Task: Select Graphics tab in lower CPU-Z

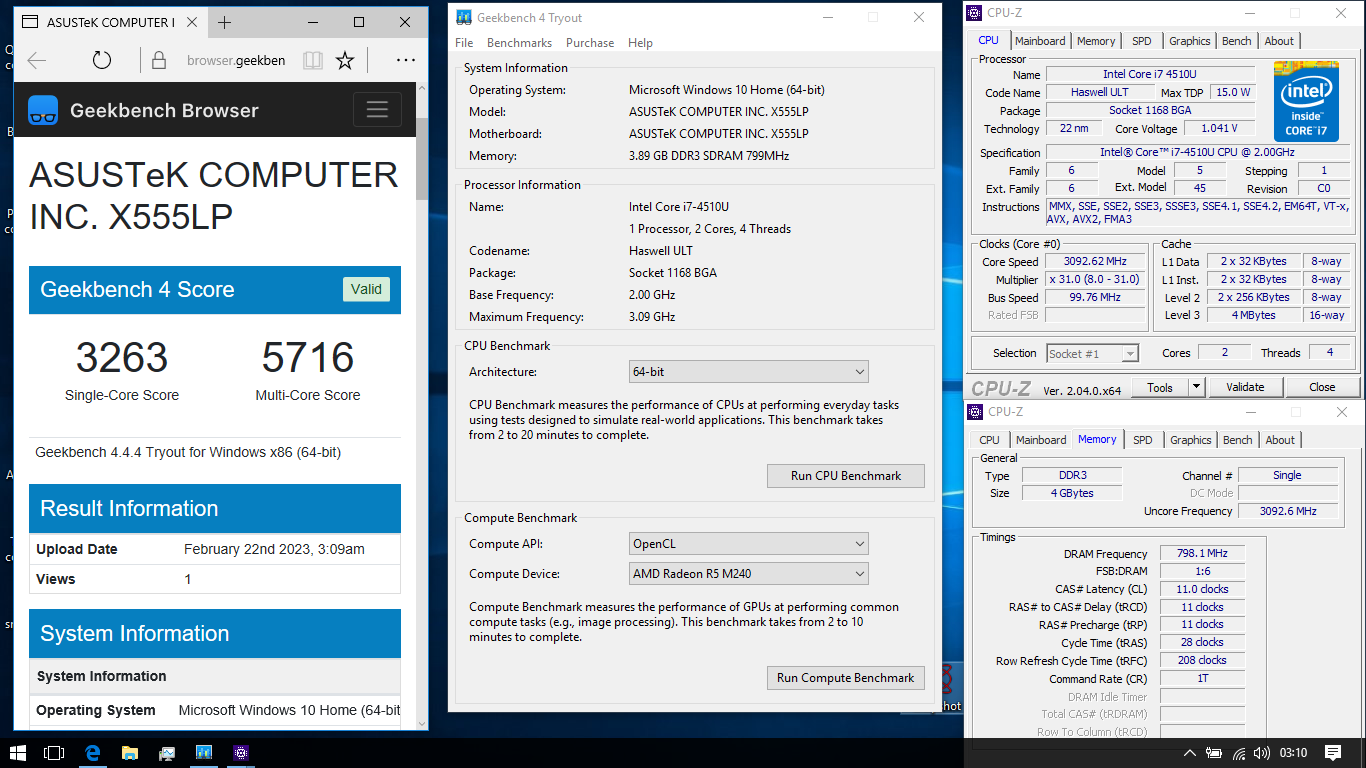Action: [x=1191, y=440]
